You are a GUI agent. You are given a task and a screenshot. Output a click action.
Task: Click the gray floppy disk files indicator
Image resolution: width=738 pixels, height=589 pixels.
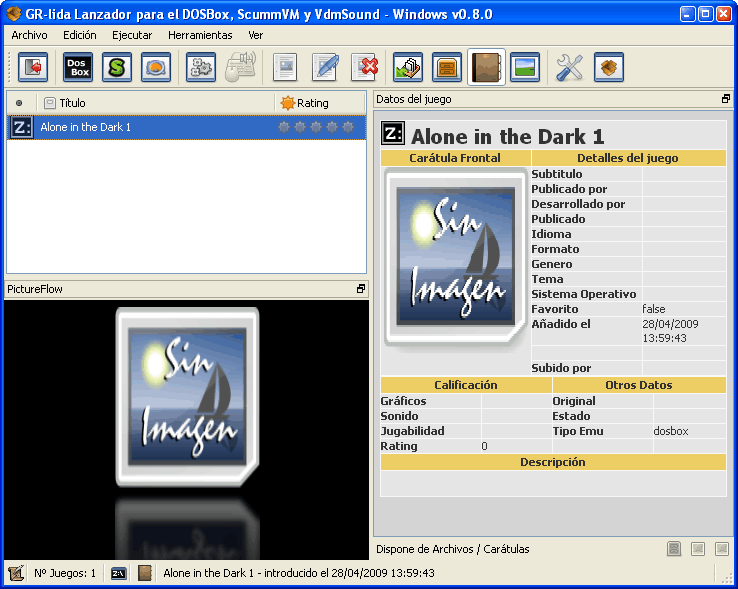pyautogui.click(x=674, y=549)
